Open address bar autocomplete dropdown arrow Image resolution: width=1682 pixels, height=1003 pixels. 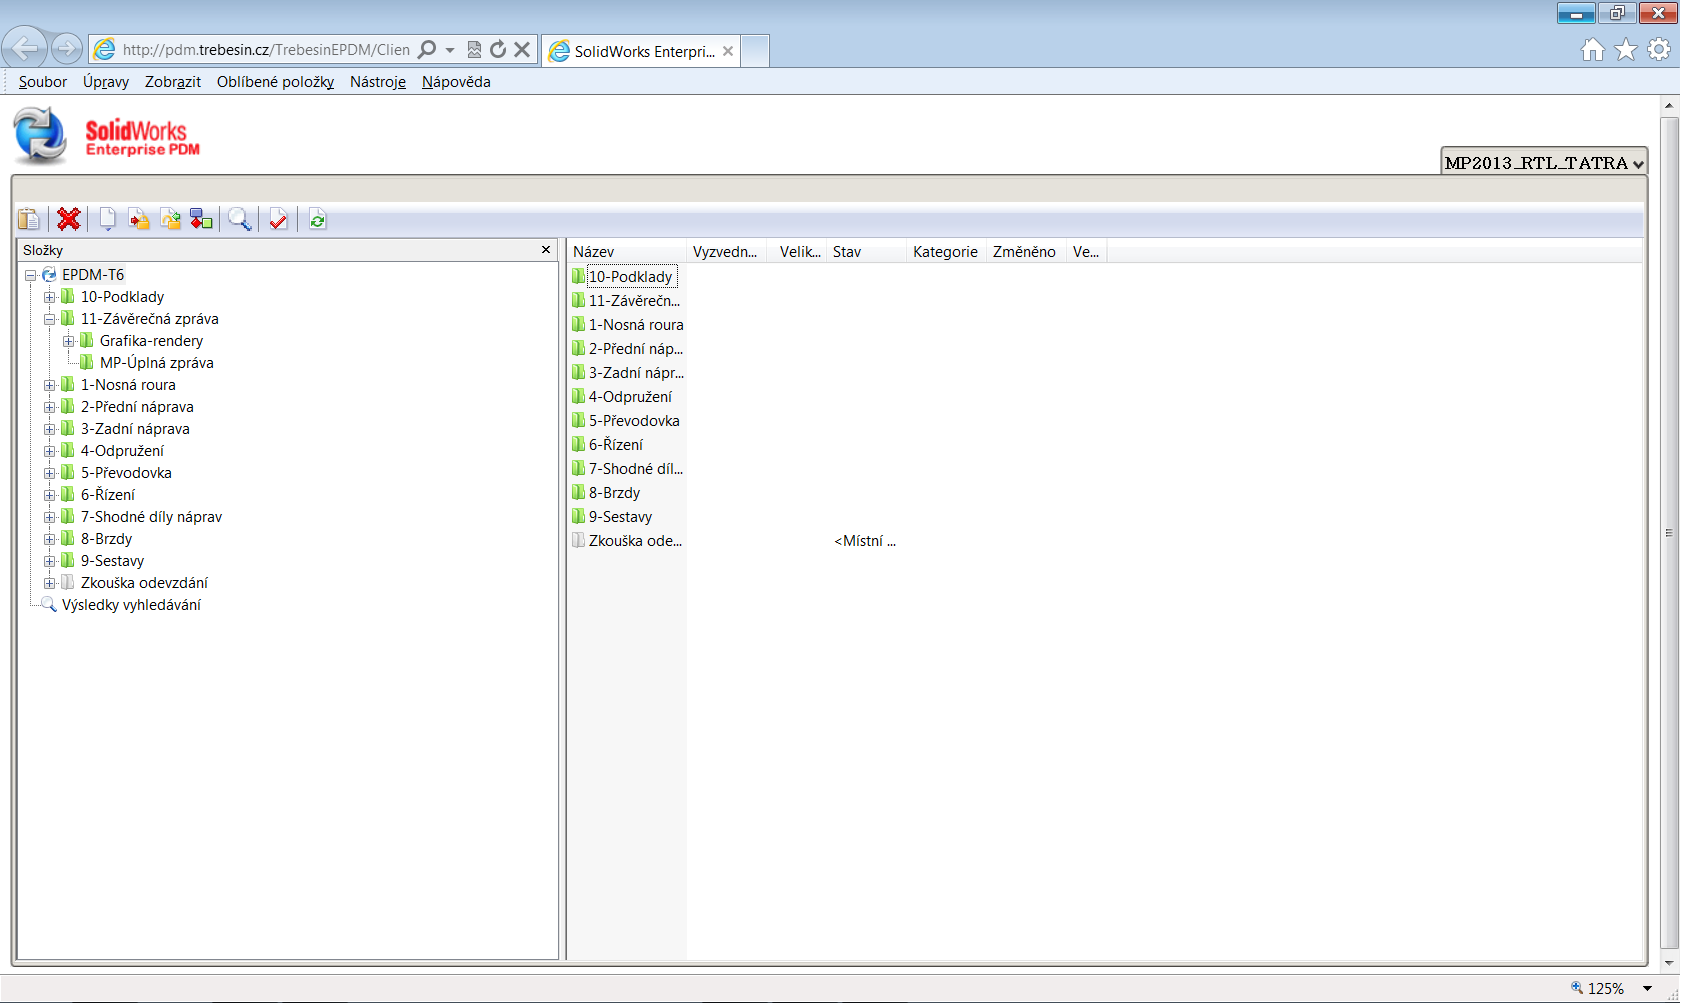click(x=450, y=50)
